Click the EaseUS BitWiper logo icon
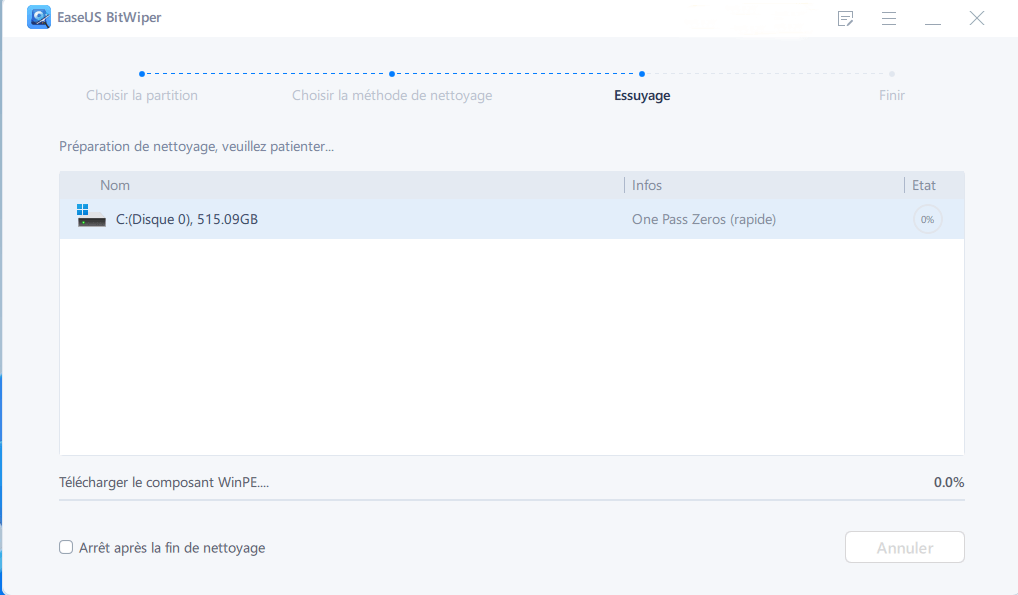1018x595 pixels. (x=38, y=17)
